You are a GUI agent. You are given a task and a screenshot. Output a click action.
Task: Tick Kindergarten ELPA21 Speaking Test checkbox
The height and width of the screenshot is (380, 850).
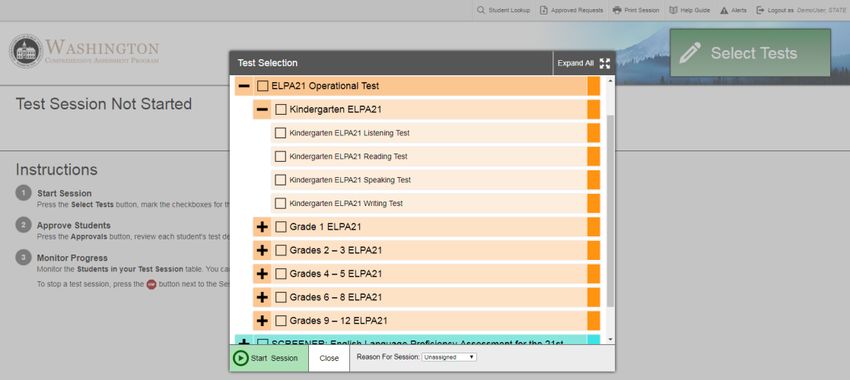280,180
